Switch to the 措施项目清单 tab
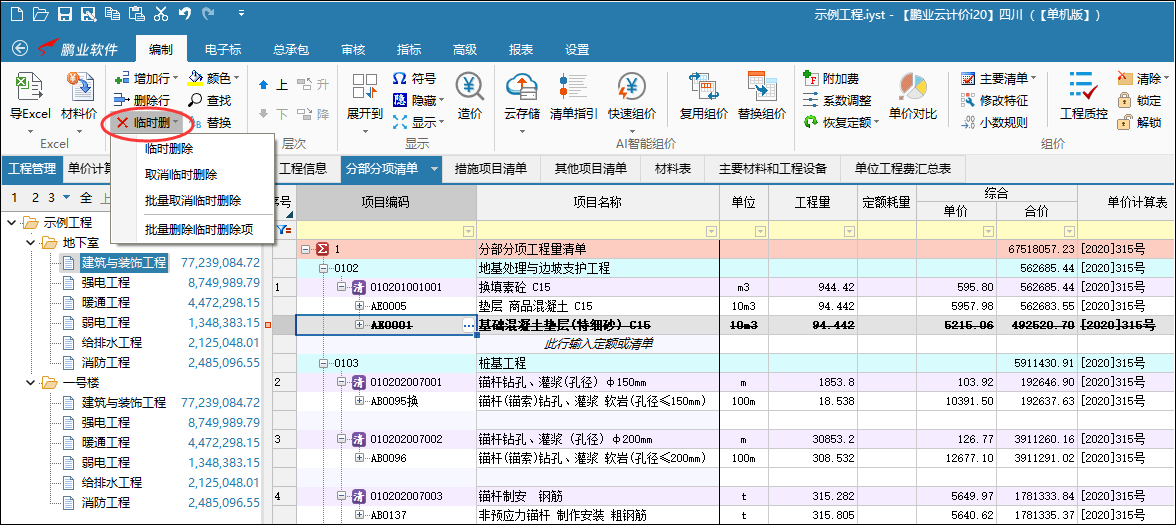 [x=490, y=169]
